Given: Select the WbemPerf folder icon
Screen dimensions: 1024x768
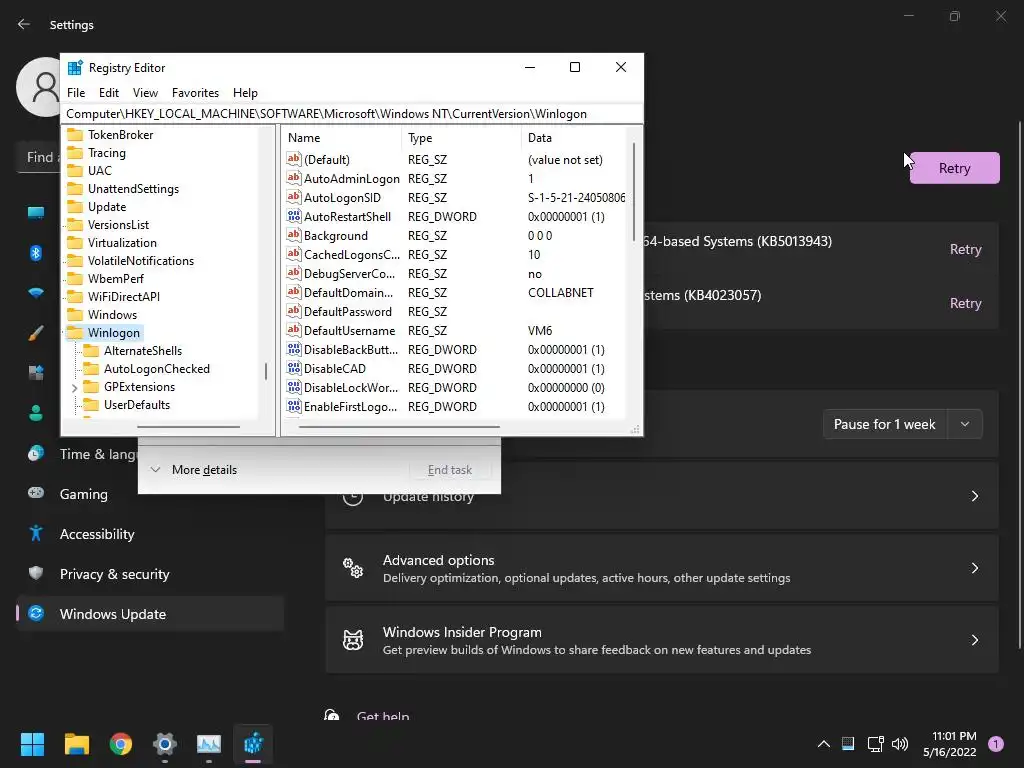Looking at the screenshot, I should 76,278.
